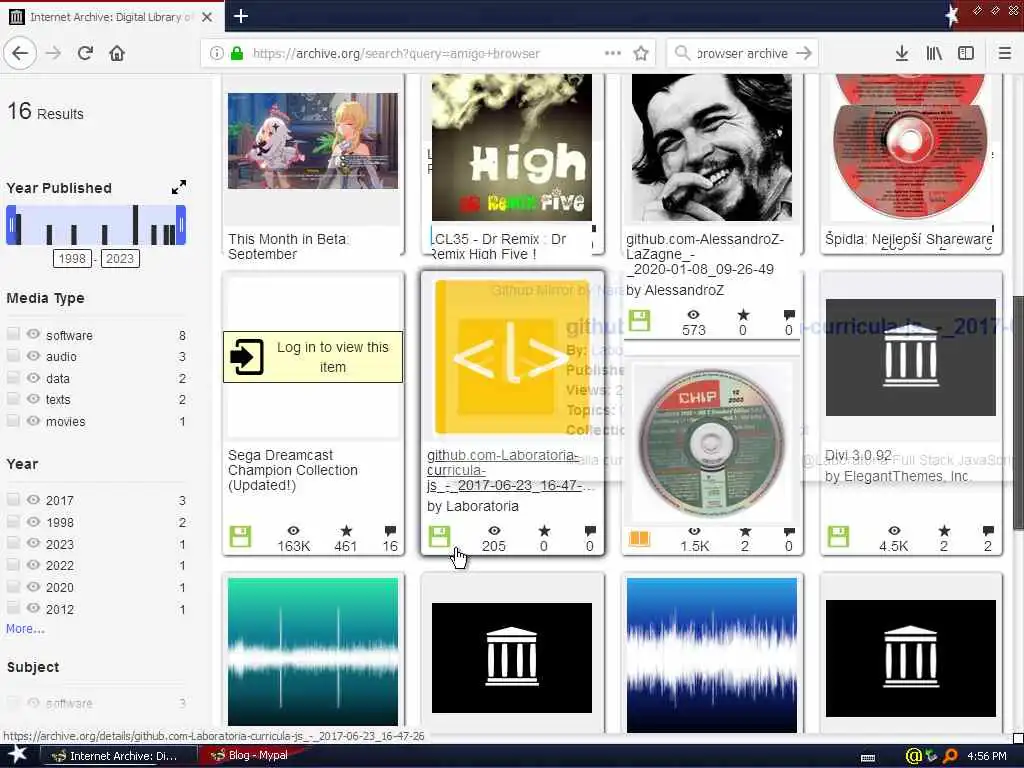Open the High Five remix album thumbnail

[x=512, y=148]
